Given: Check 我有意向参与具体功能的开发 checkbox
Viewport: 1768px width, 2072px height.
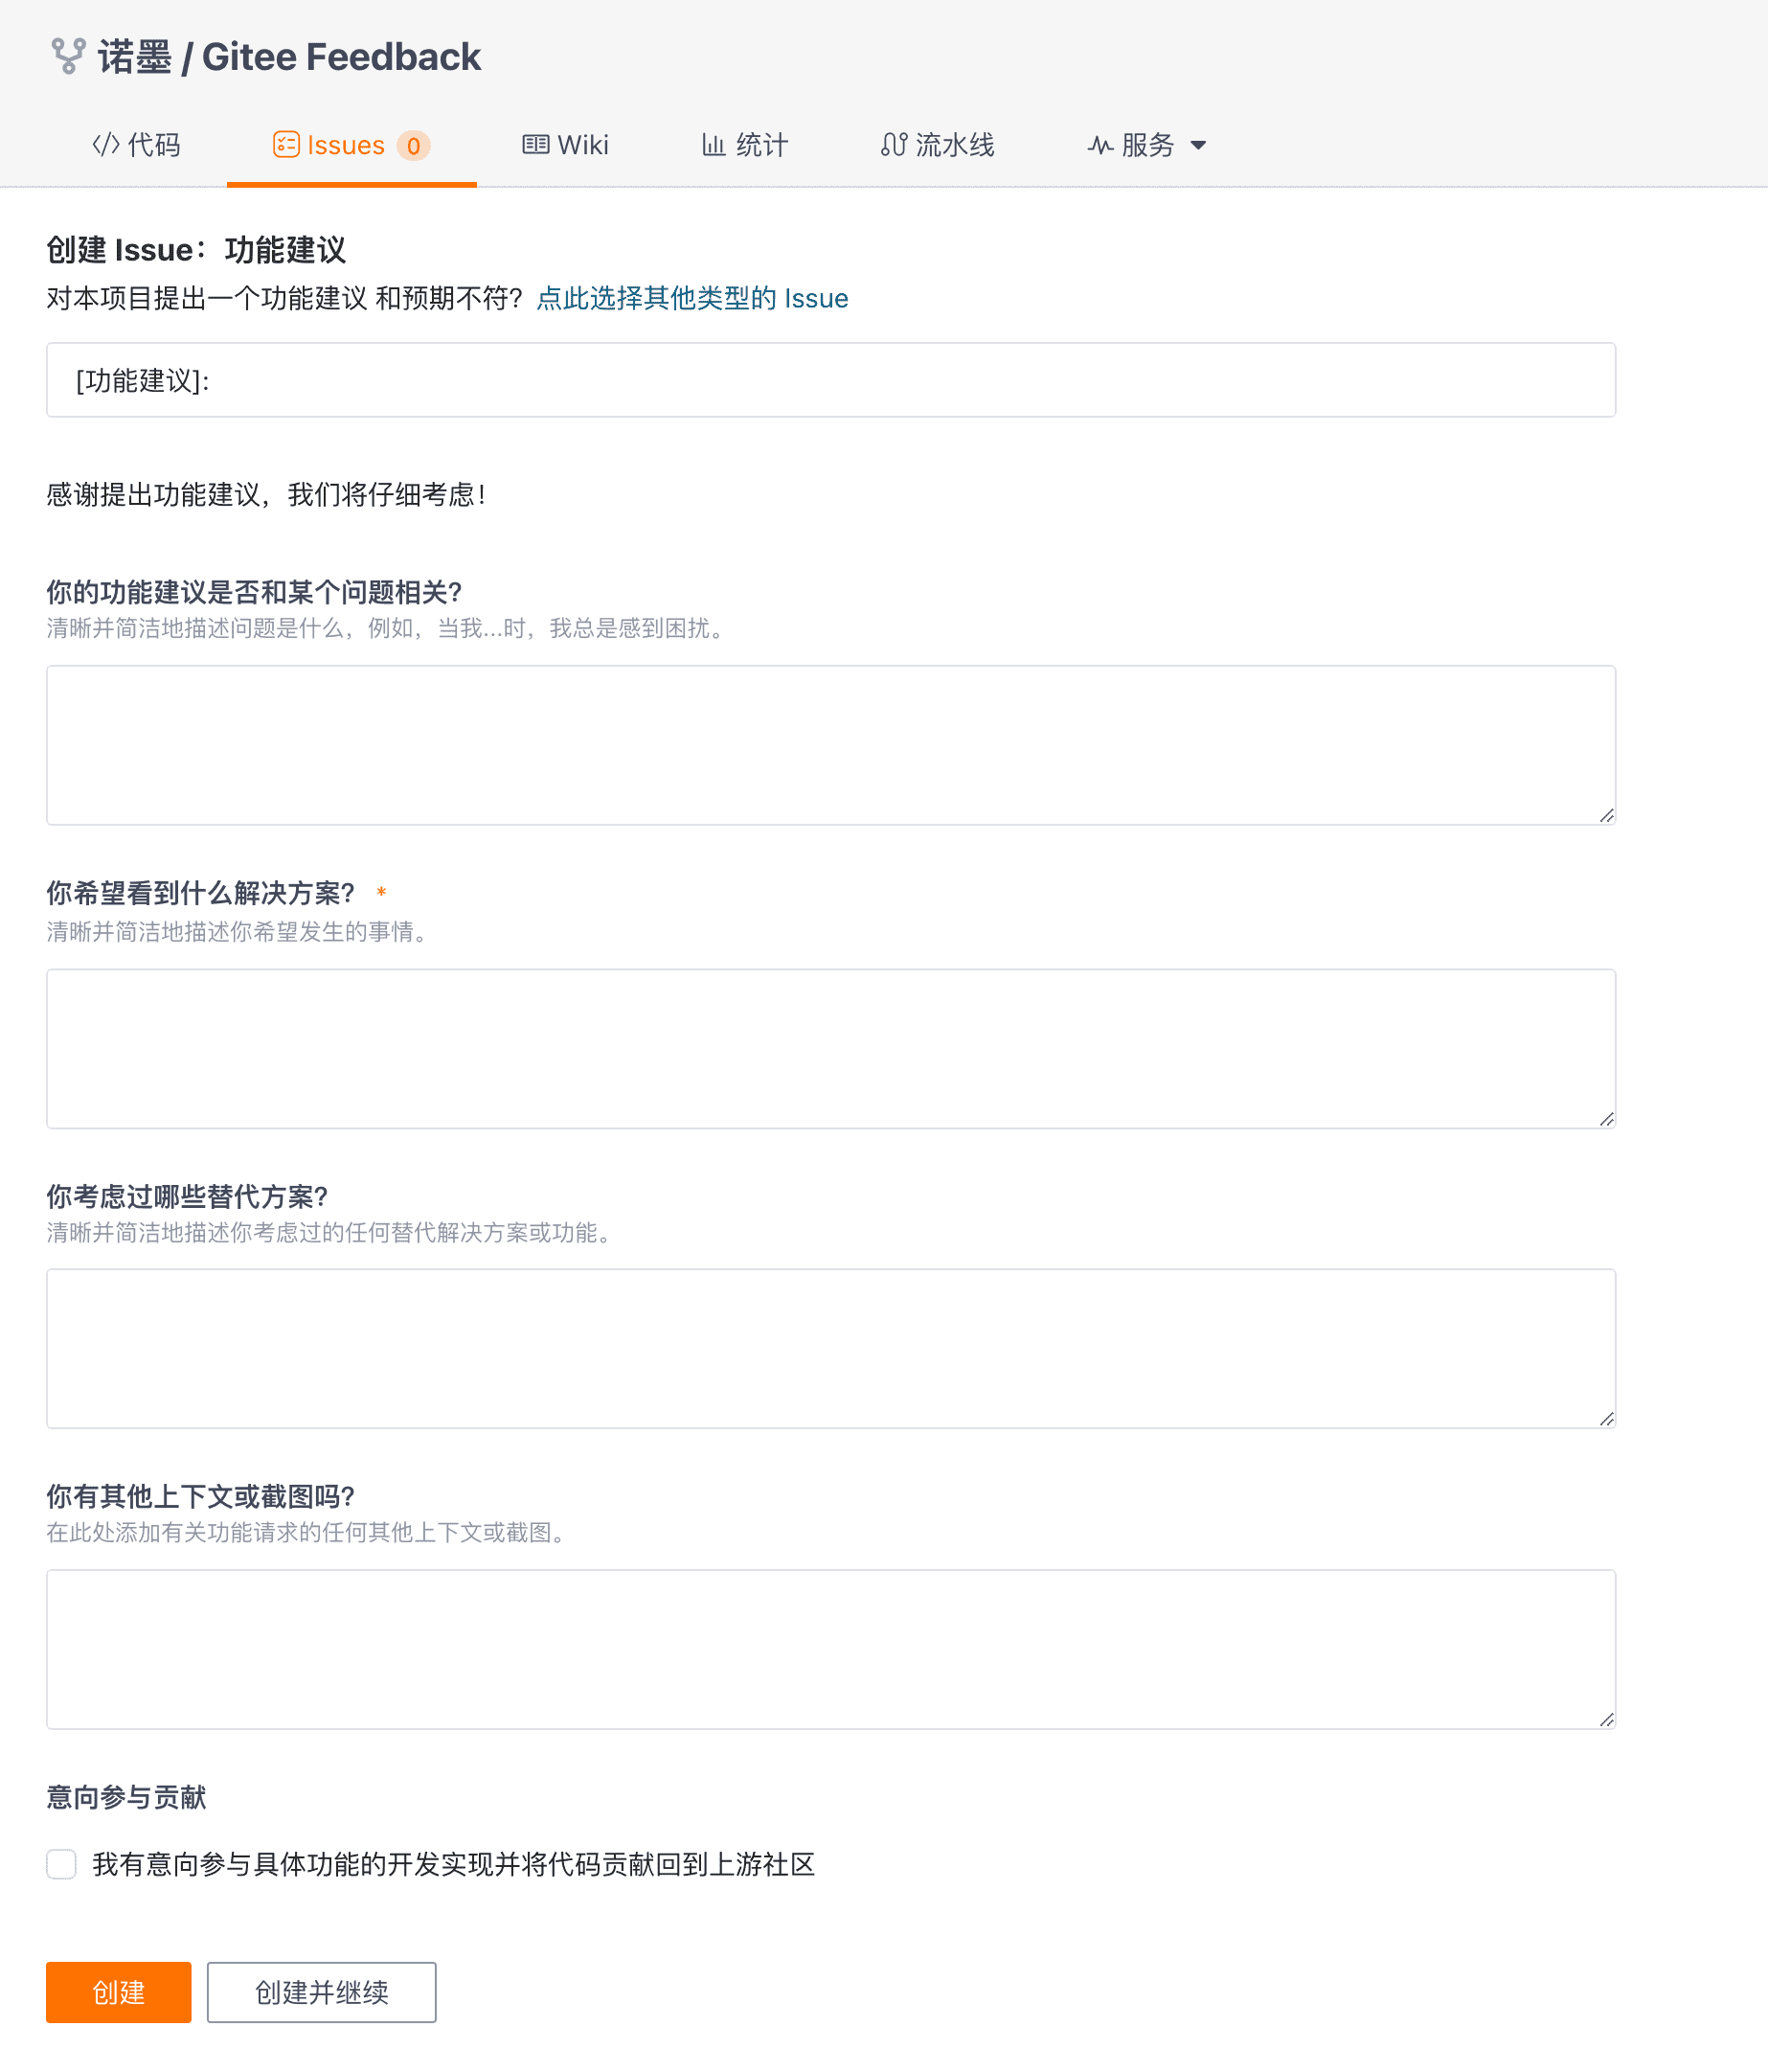Looking at the screenshot, I should [61, 1864].
